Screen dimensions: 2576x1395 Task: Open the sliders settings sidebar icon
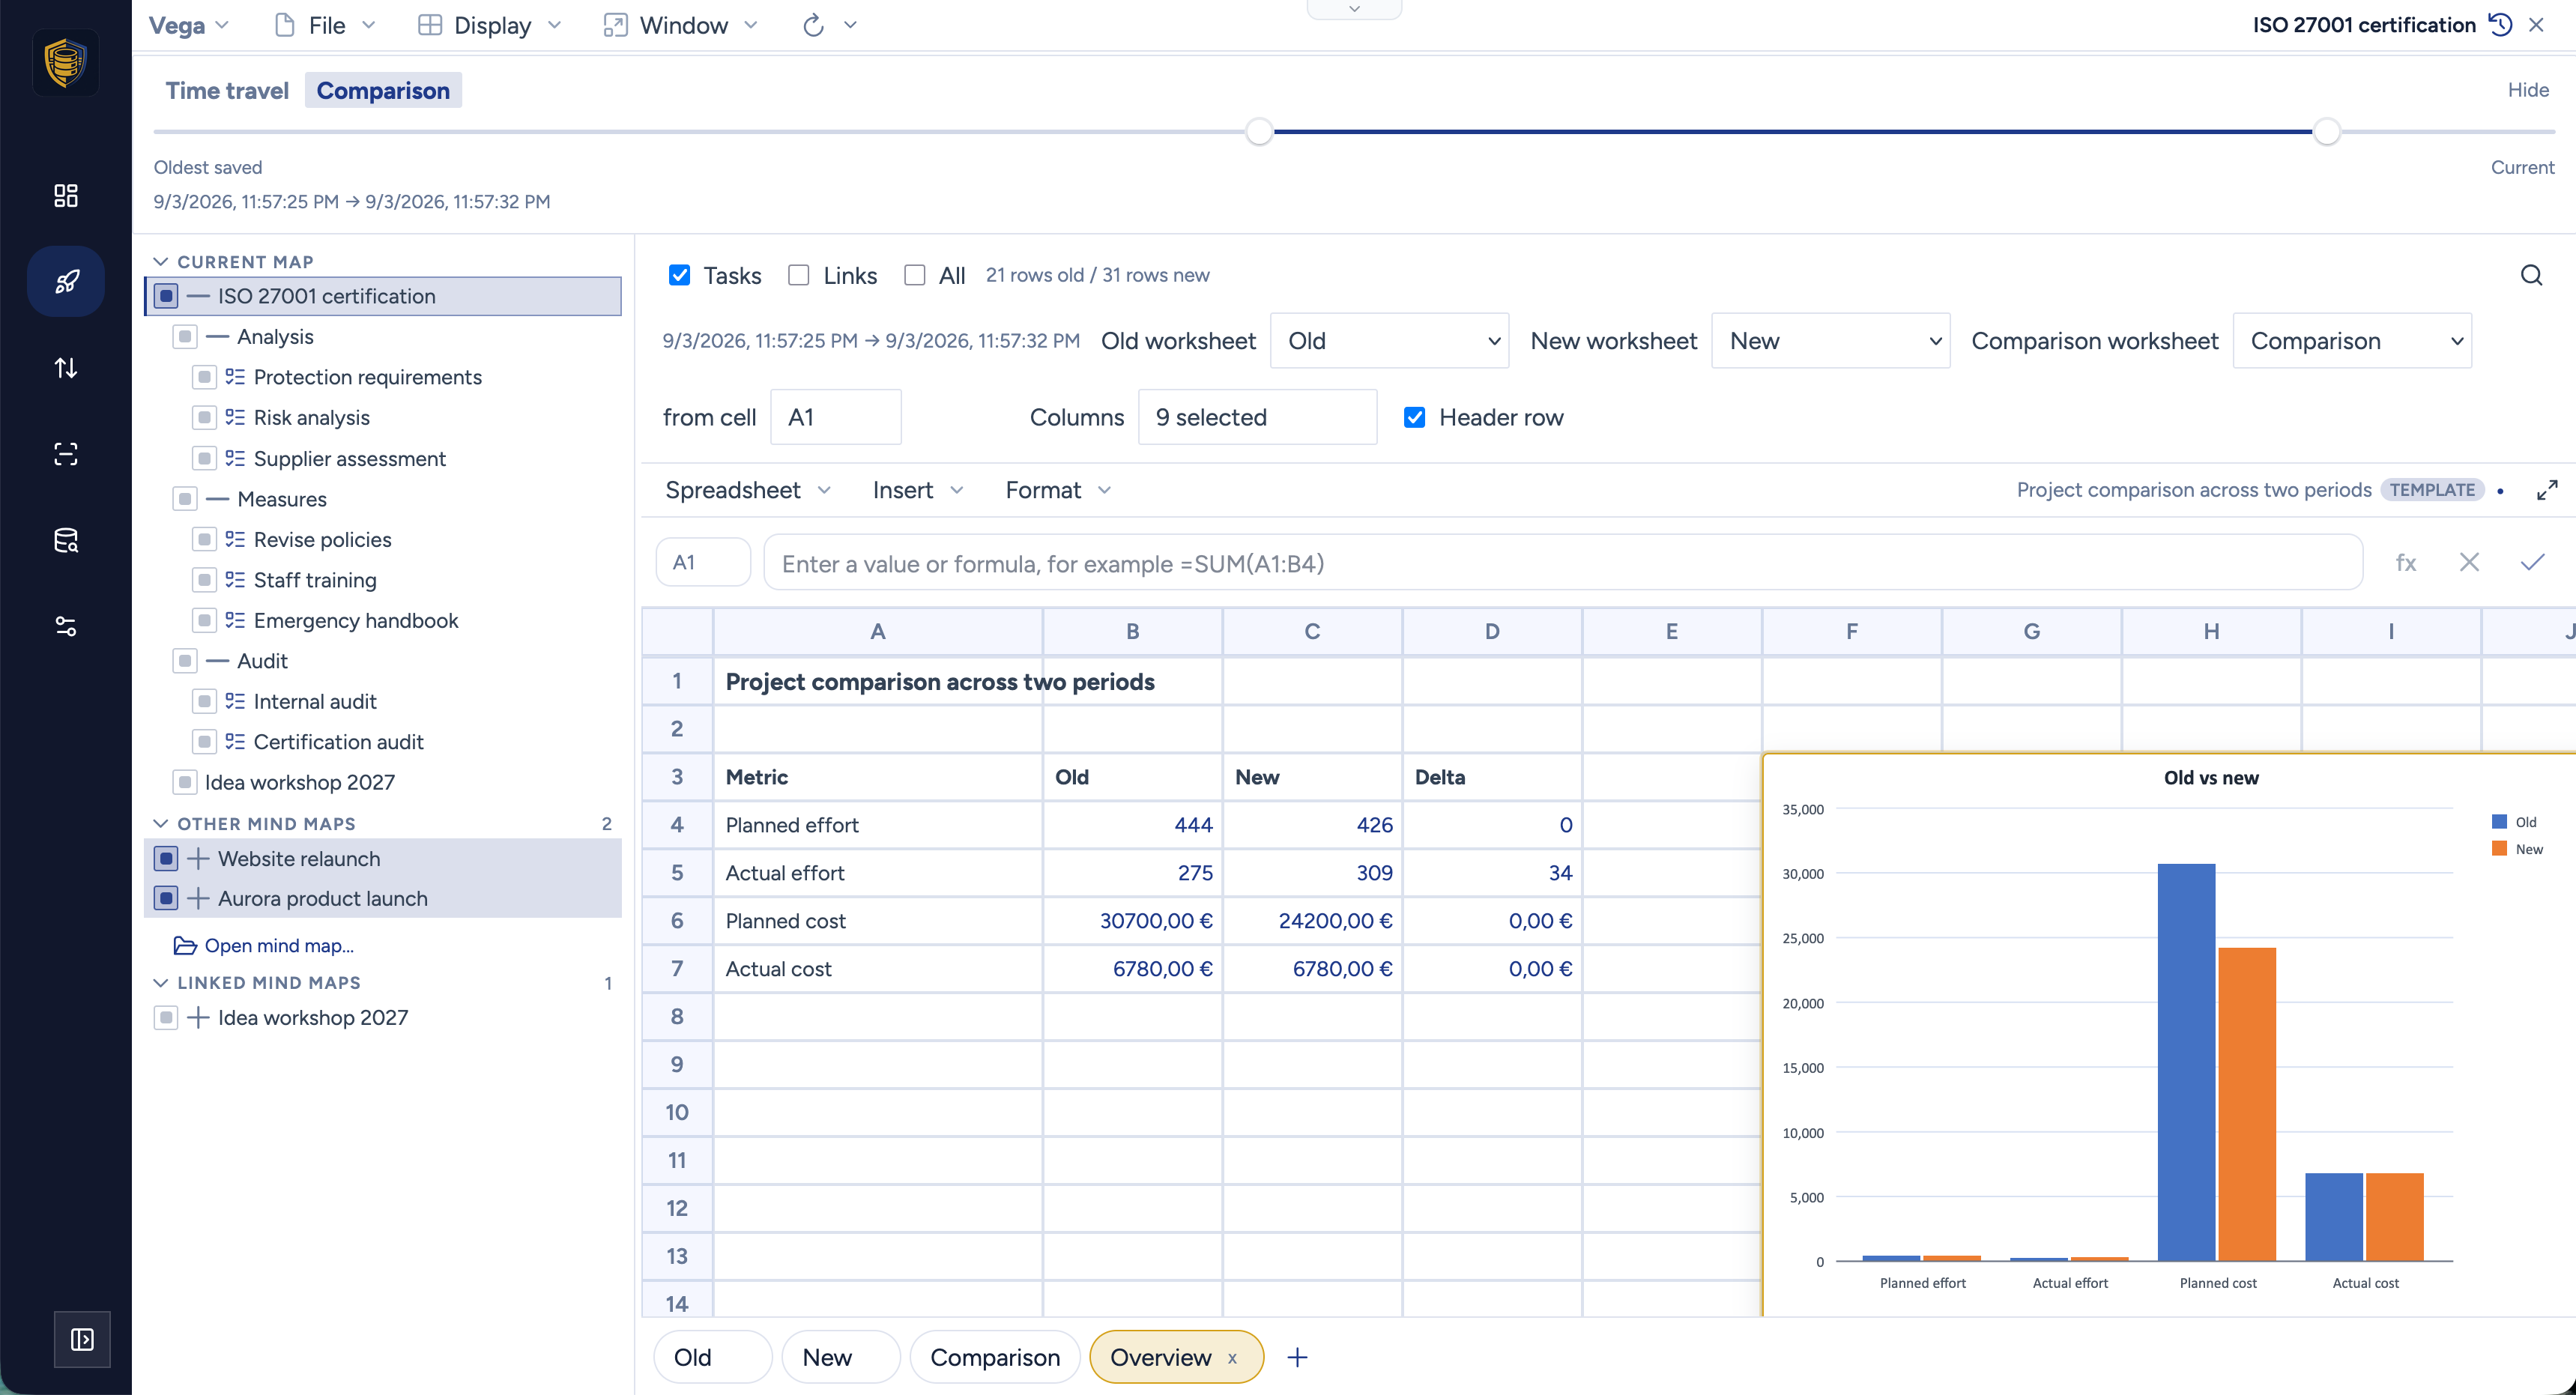pos(66,627)
